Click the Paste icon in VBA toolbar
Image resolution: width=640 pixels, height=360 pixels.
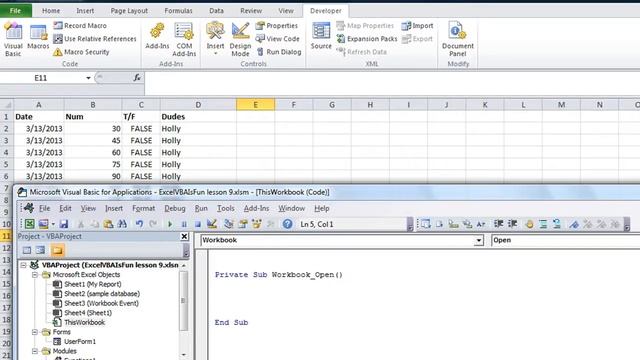pyautogui.click(x=108, y=224)
